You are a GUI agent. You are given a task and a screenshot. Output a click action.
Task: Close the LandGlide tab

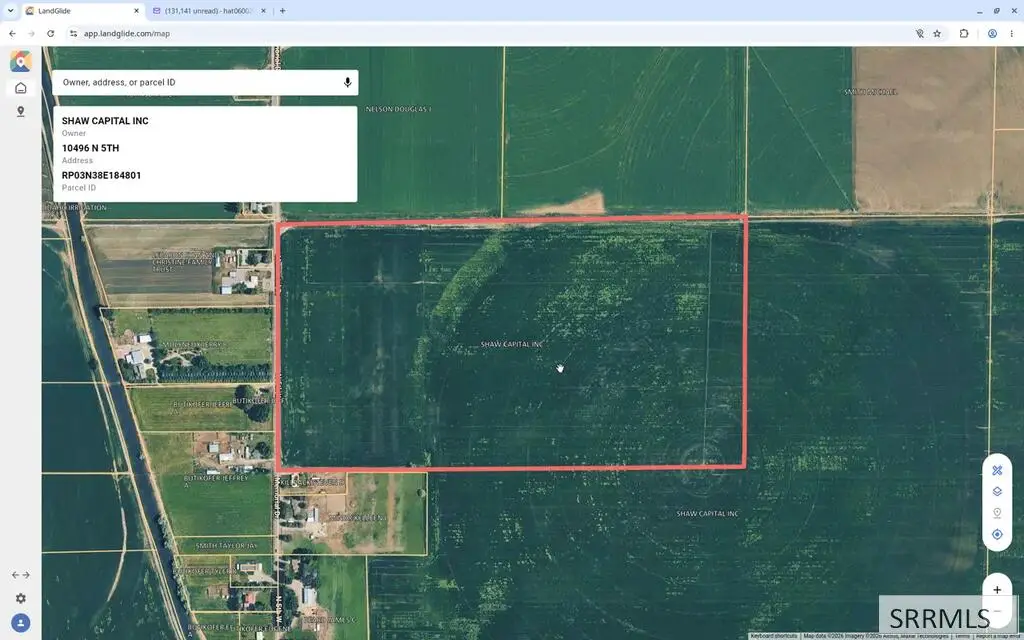pyautogui.click(x=136, y=11)
